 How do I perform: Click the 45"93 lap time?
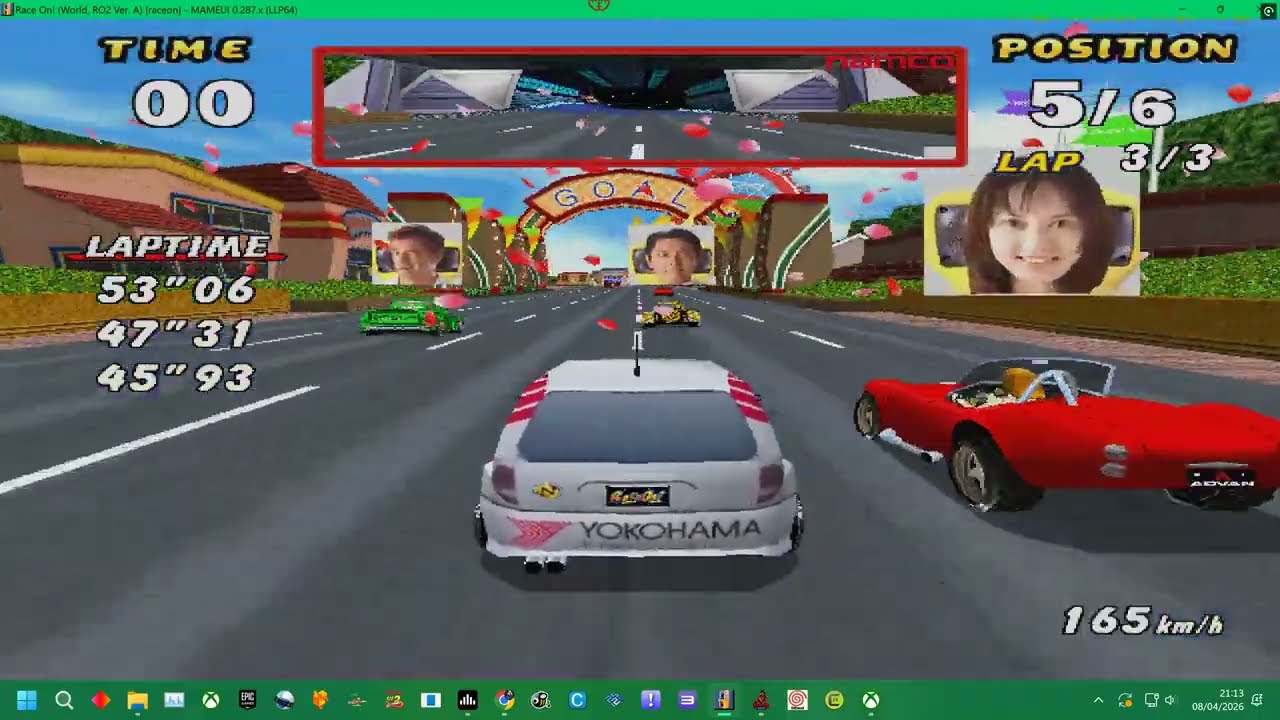[x=176, y=378]
